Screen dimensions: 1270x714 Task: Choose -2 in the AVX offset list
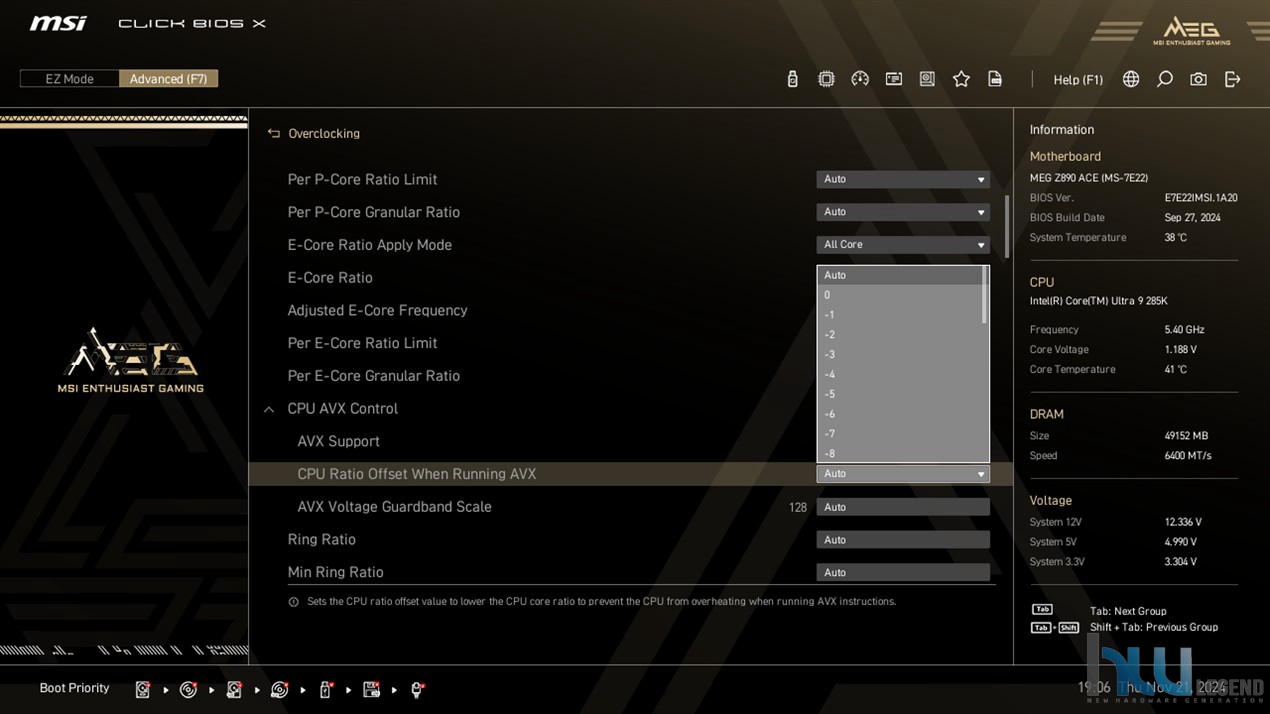click(900, 335)
